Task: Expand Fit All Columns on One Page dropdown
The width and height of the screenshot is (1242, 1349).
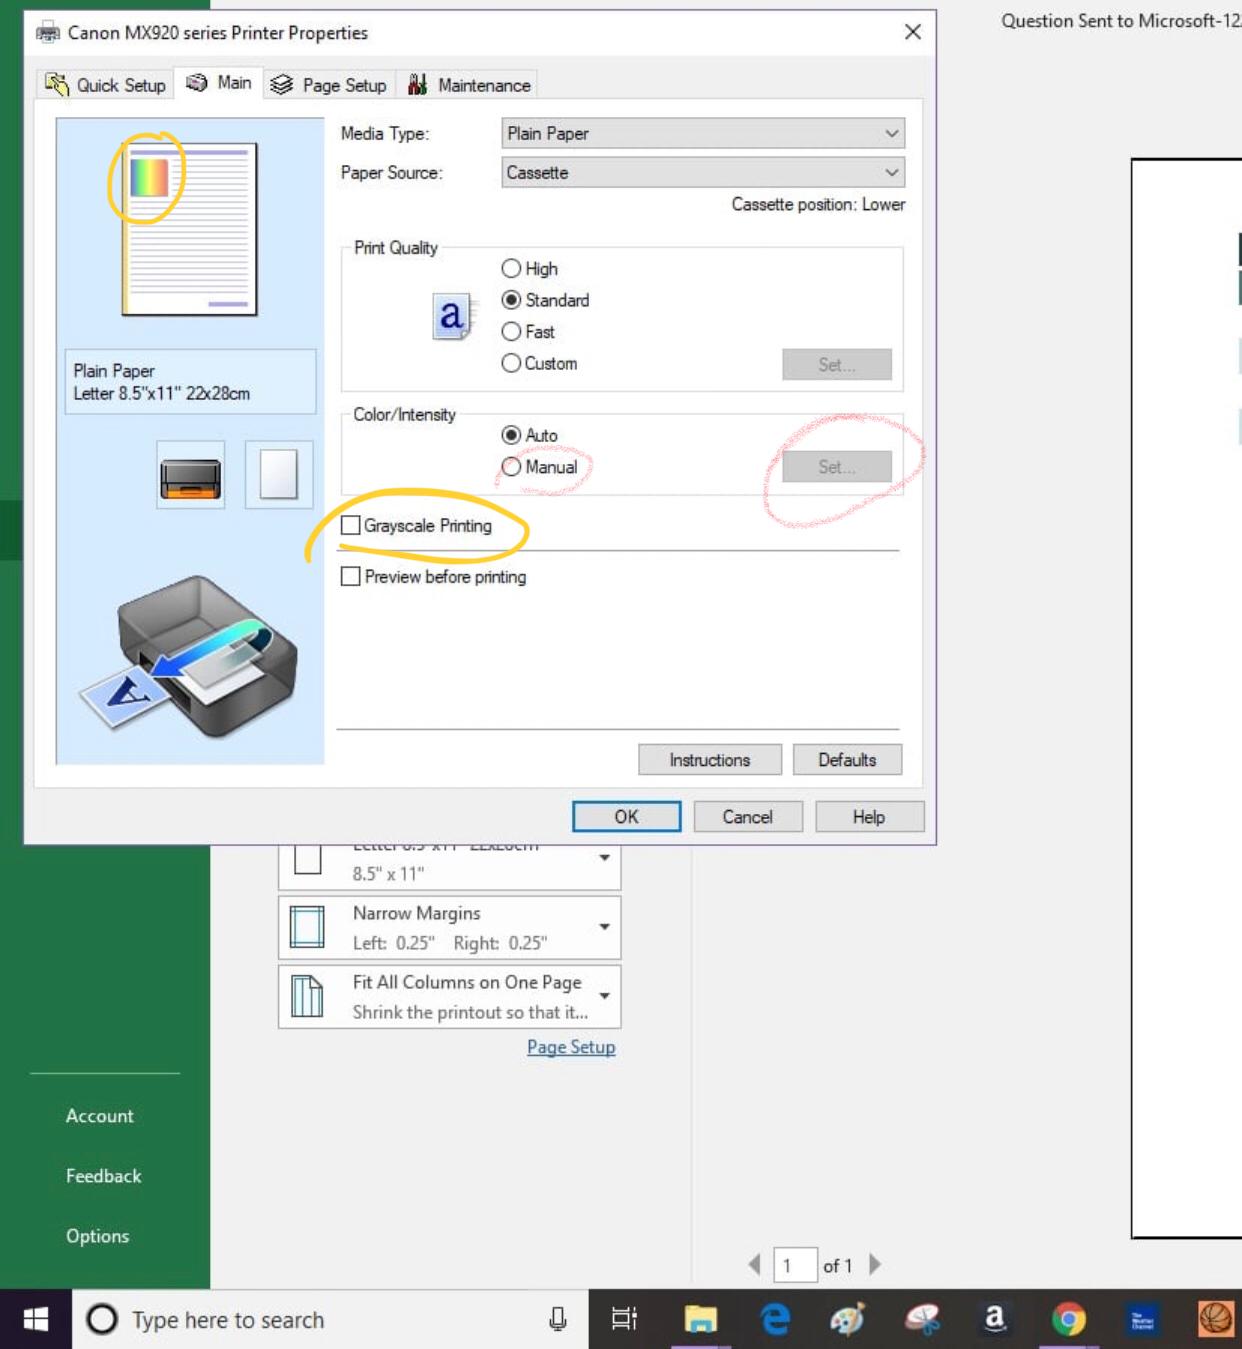Action: (604, 996)
